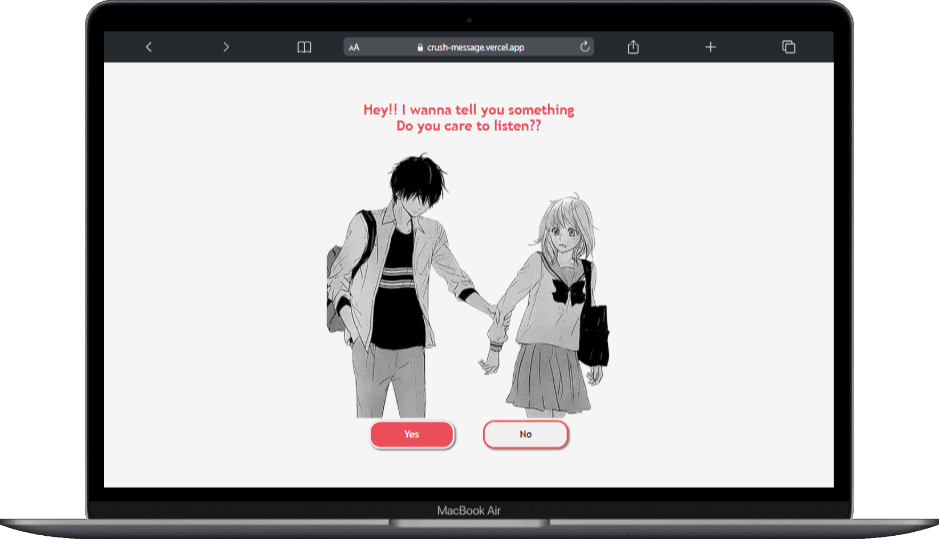
Task: Click the outlined No button
Action: [525, 434]
